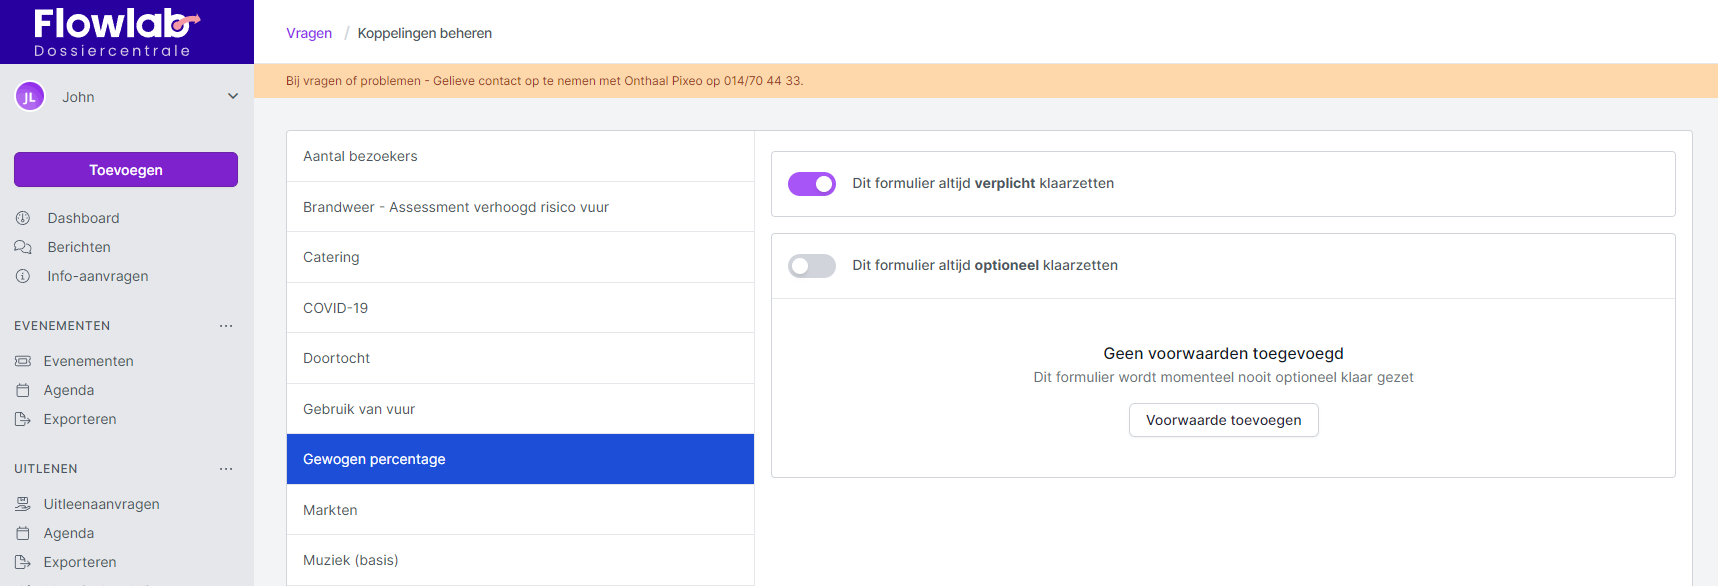1718x586 pixels.
Task: Click the Exporteren icon under Evenementen
Action: coord(23,419)
